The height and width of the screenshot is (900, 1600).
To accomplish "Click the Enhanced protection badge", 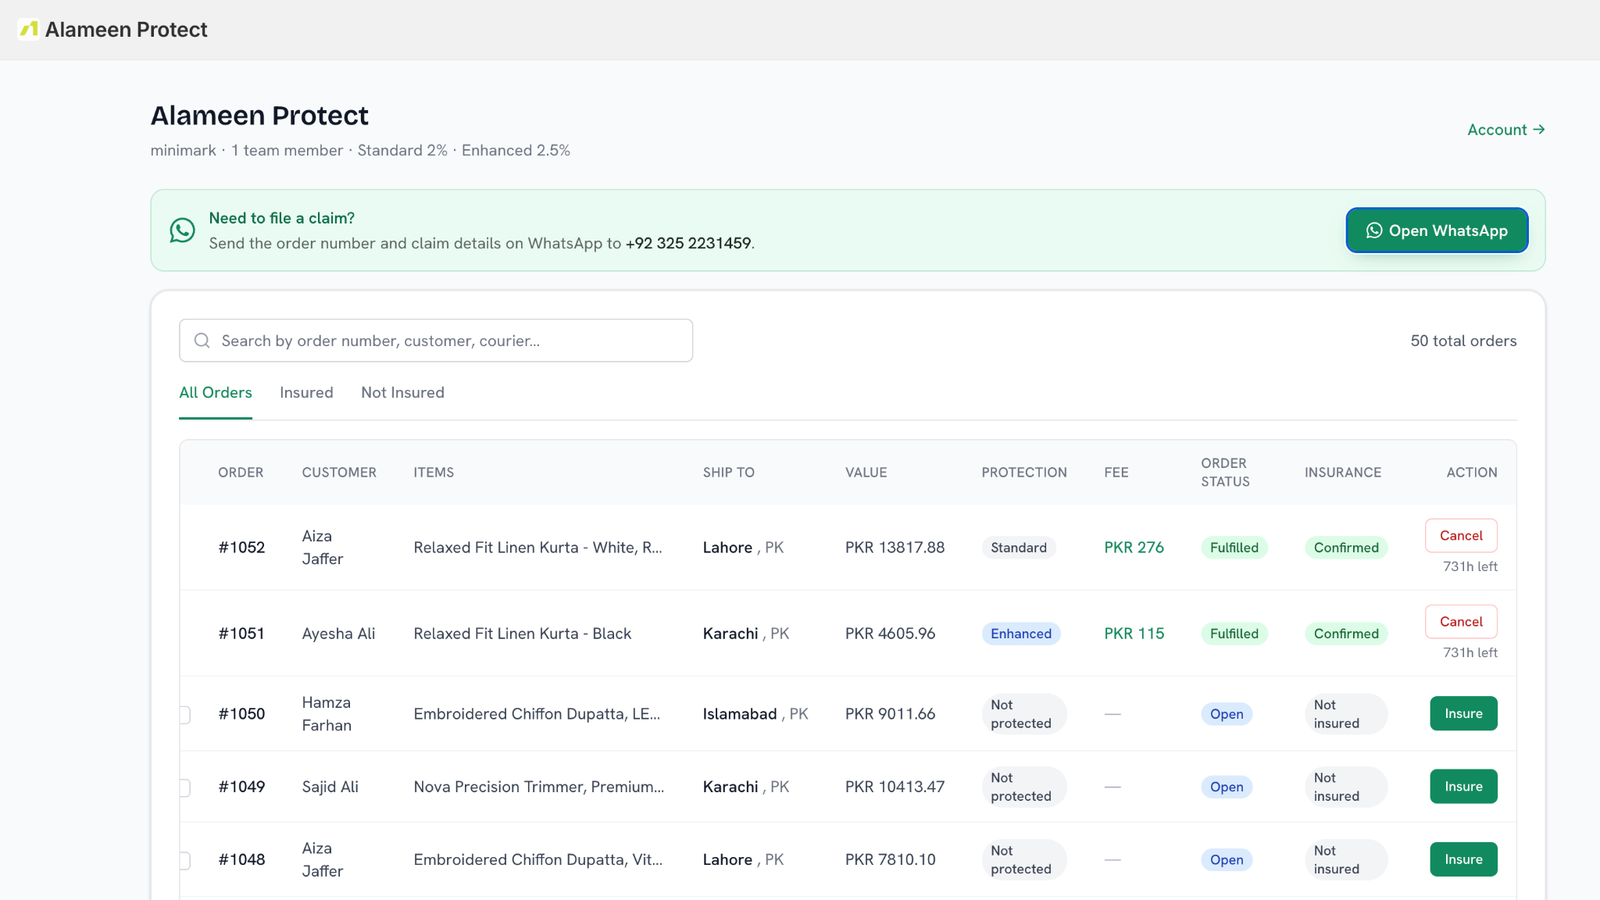I will [1021, 633].
